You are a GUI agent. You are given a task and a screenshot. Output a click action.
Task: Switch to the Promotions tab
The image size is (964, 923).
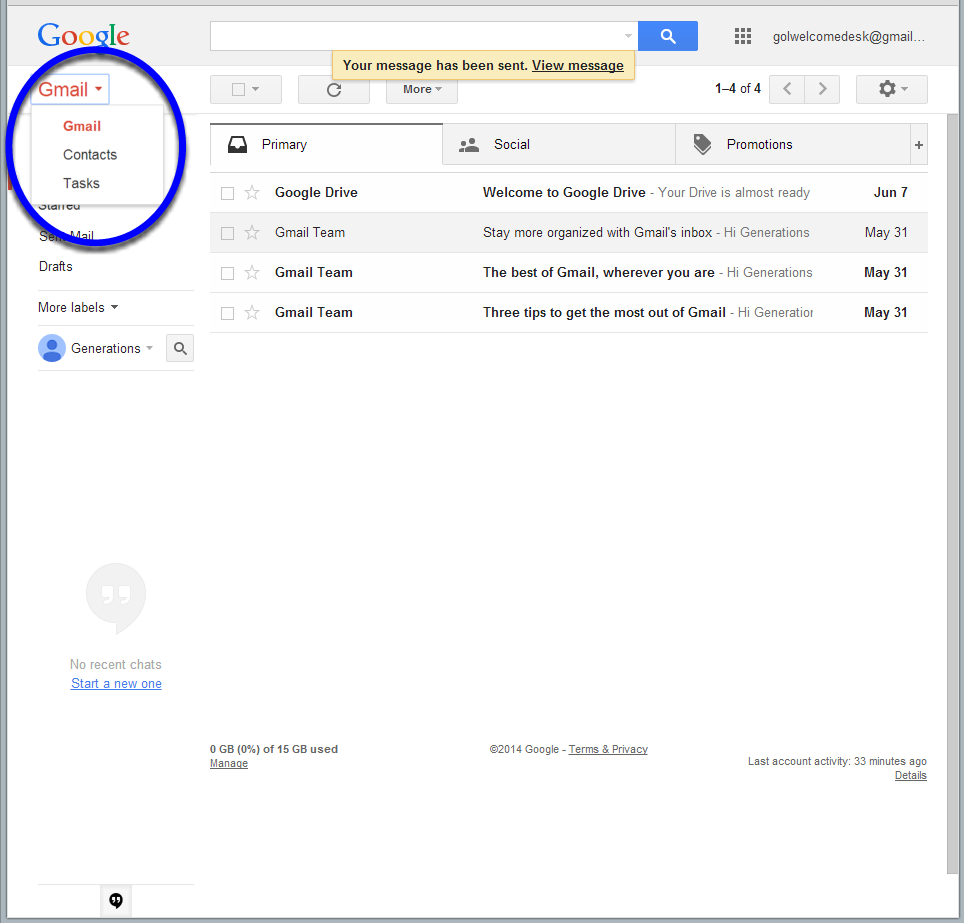793,145
